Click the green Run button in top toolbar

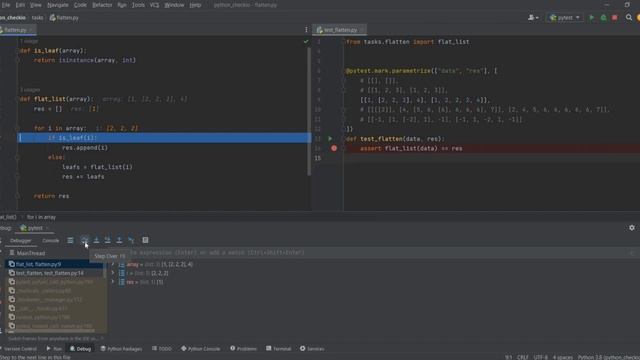click(x=591, y=18)
